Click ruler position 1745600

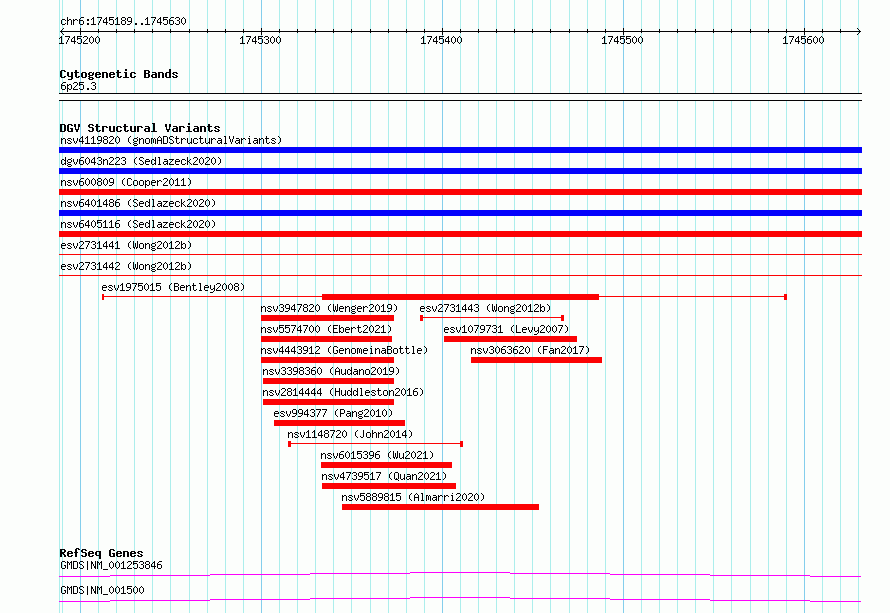coord(803,40)
